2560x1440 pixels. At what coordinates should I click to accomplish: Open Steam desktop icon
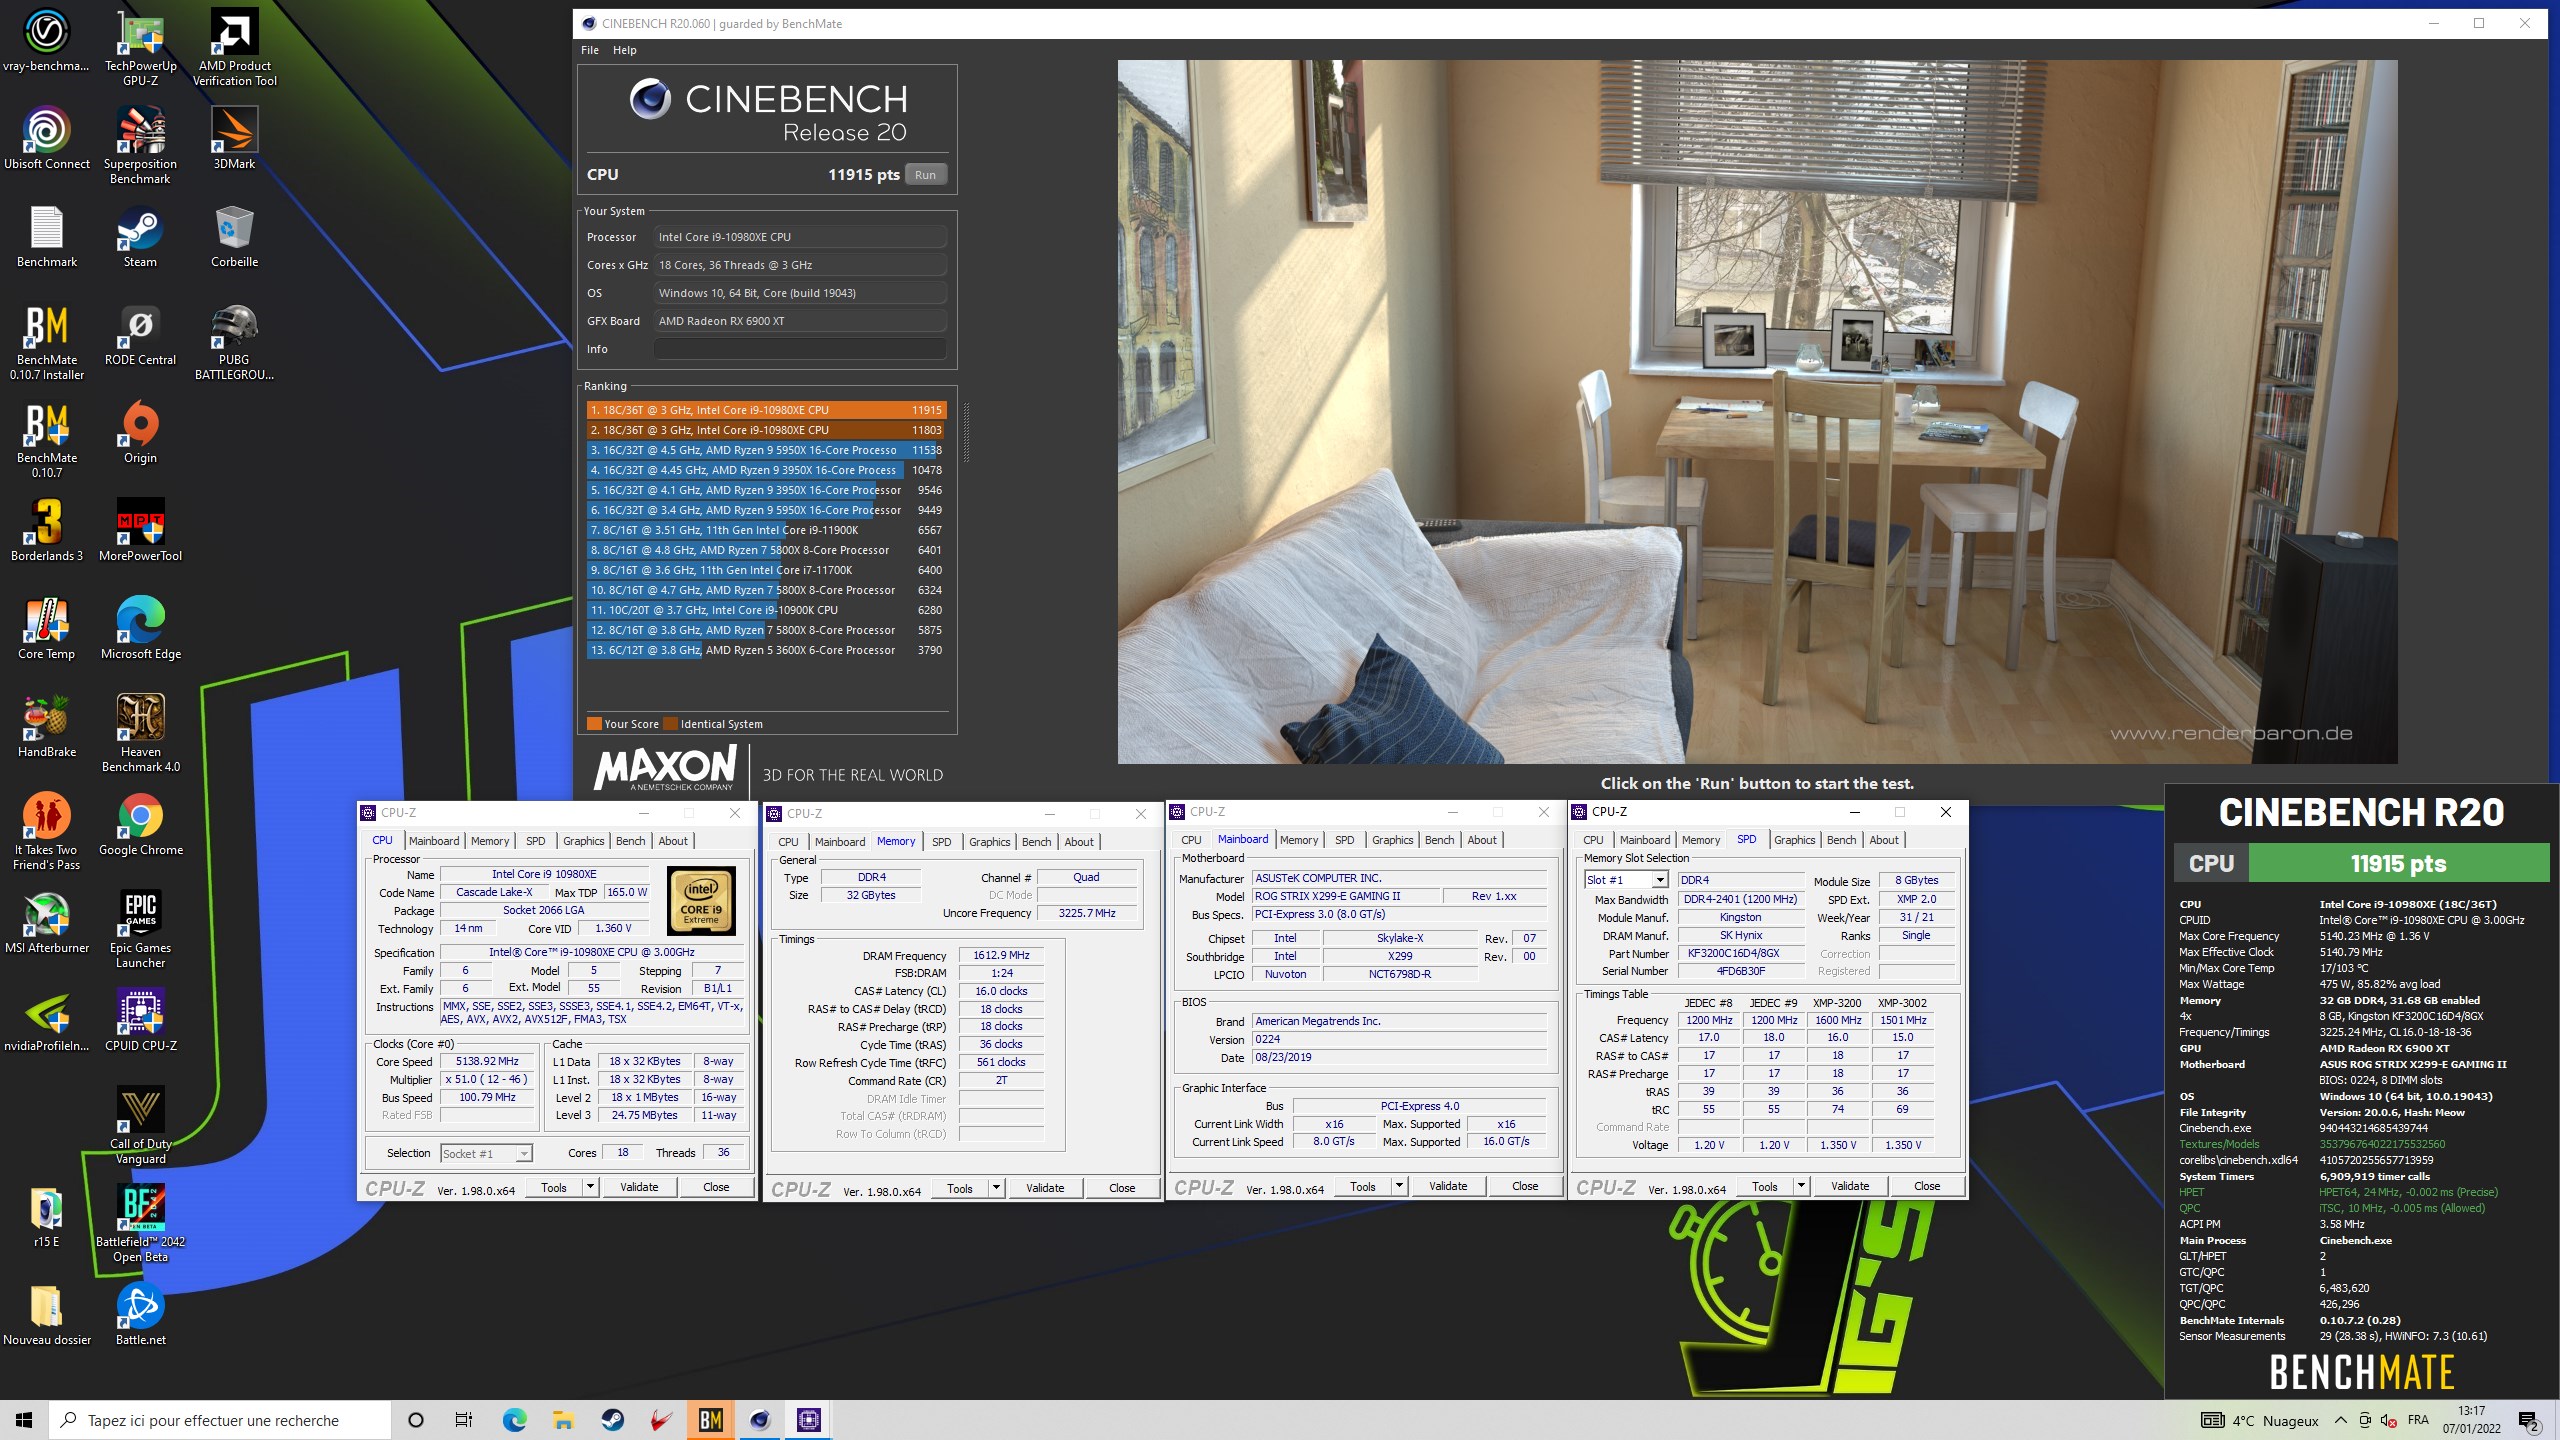140,236
